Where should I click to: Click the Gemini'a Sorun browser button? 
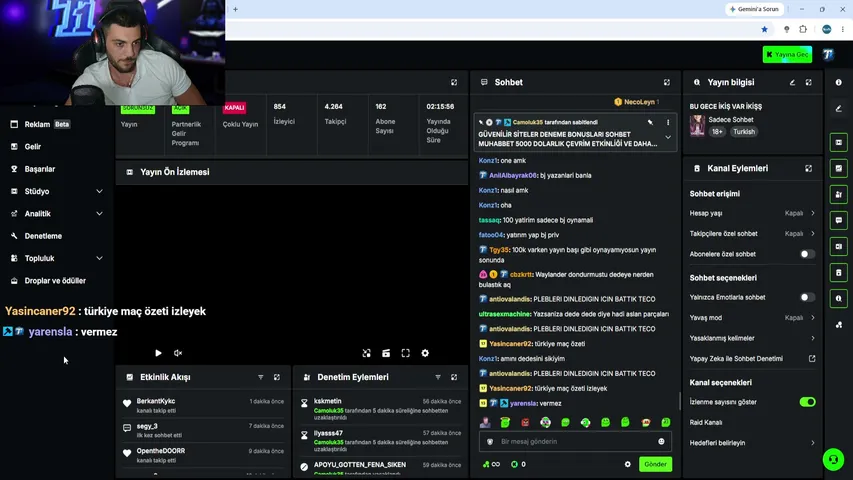[754, 9]
